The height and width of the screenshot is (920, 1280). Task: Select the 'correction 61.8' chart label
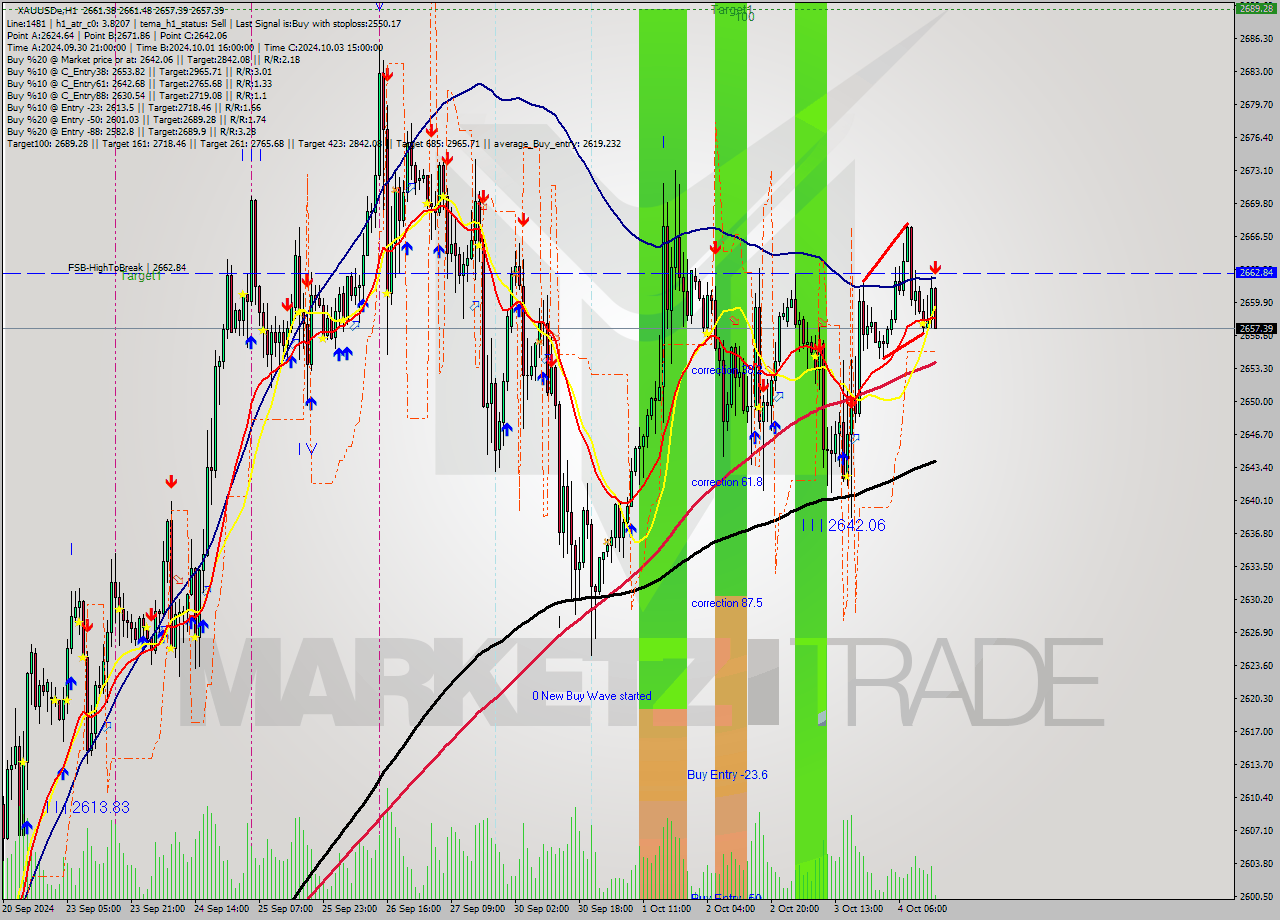coord(727,482)
